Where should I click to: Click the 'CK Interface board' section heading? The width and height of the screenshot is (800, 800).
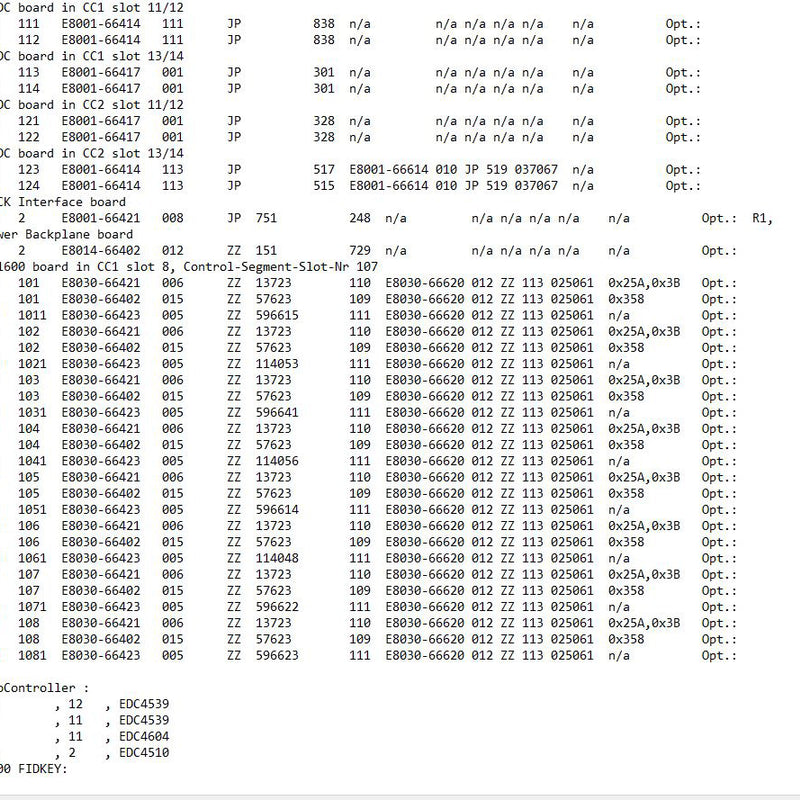pyautogui.click(x=58, y=202)
